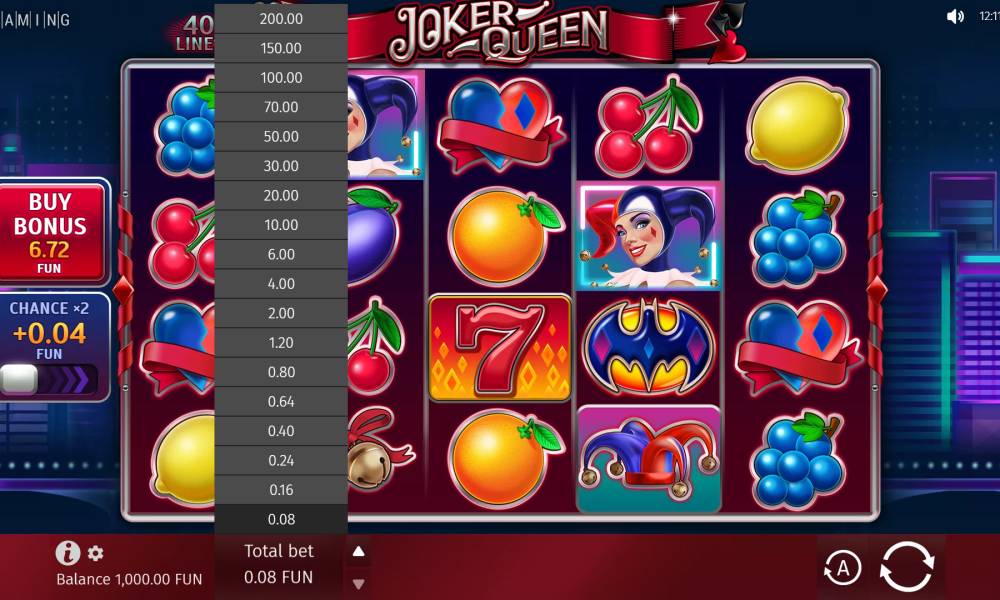Increase total bet with up arrow
The height and width of the screenshot is (600, 1000).
[x=358, y=552]
